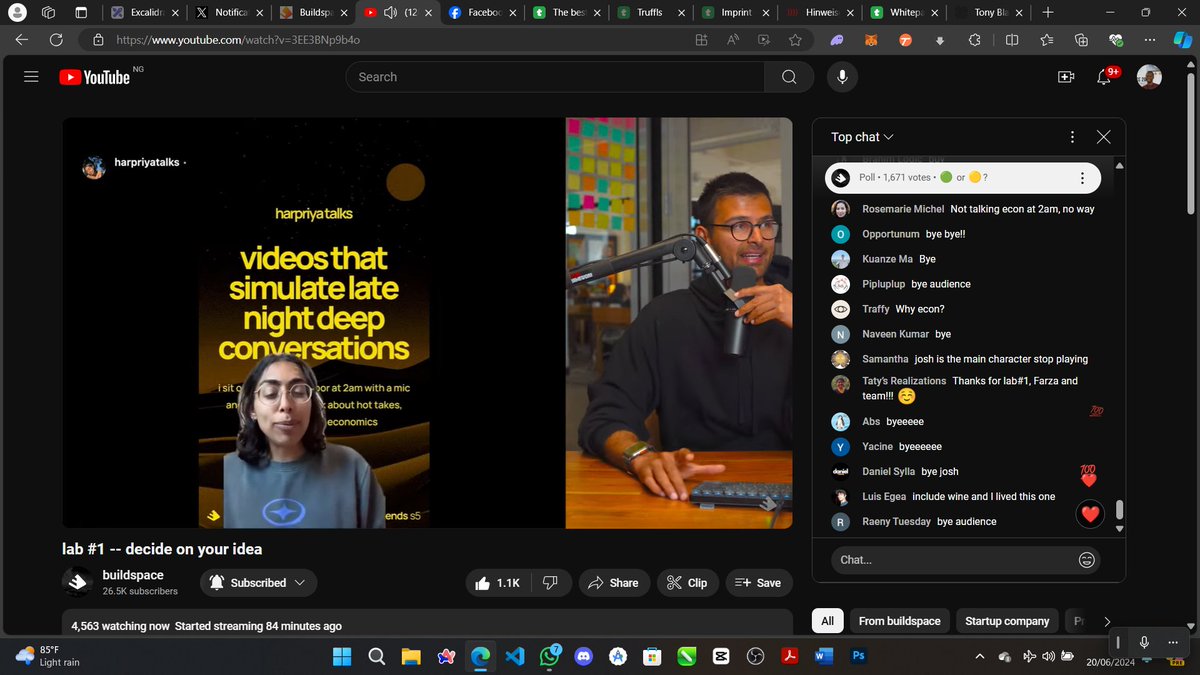Open the buildspace channel name link
Viewport: 1200px width, 675px height.
click(133, 575)
